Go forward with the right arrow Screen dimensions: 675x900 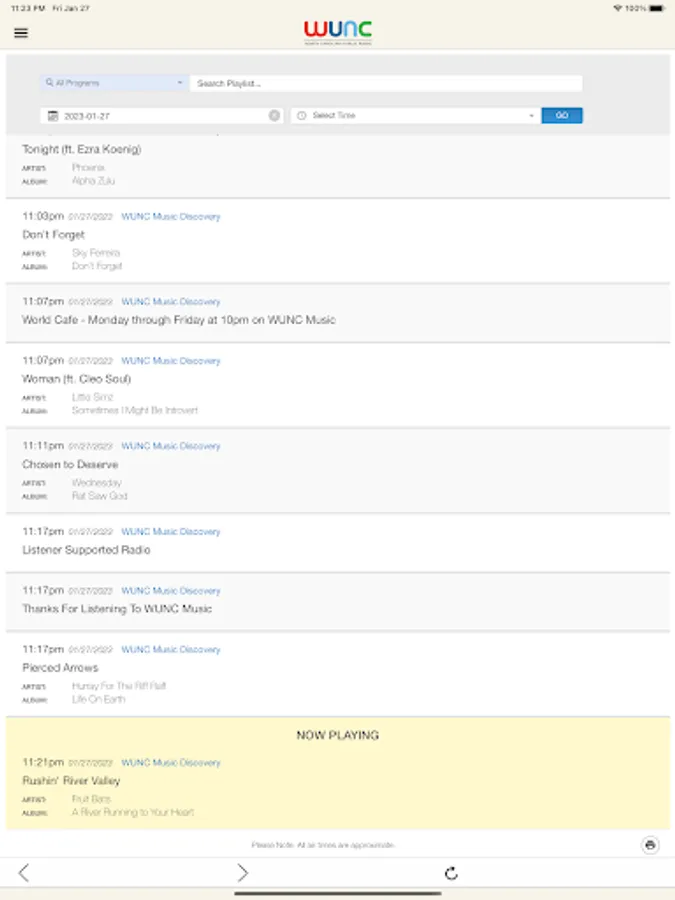coord(243,873)
